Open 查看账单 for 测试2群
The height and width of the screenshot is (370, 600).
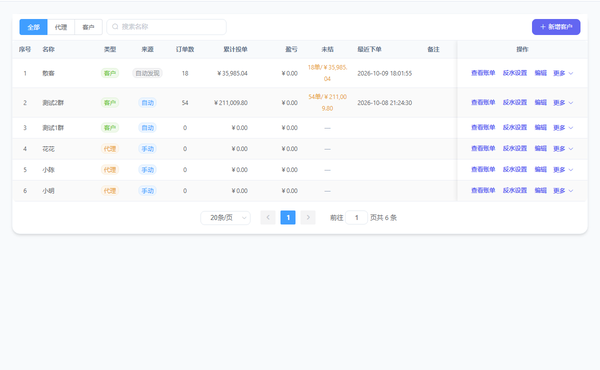point(483,103)
